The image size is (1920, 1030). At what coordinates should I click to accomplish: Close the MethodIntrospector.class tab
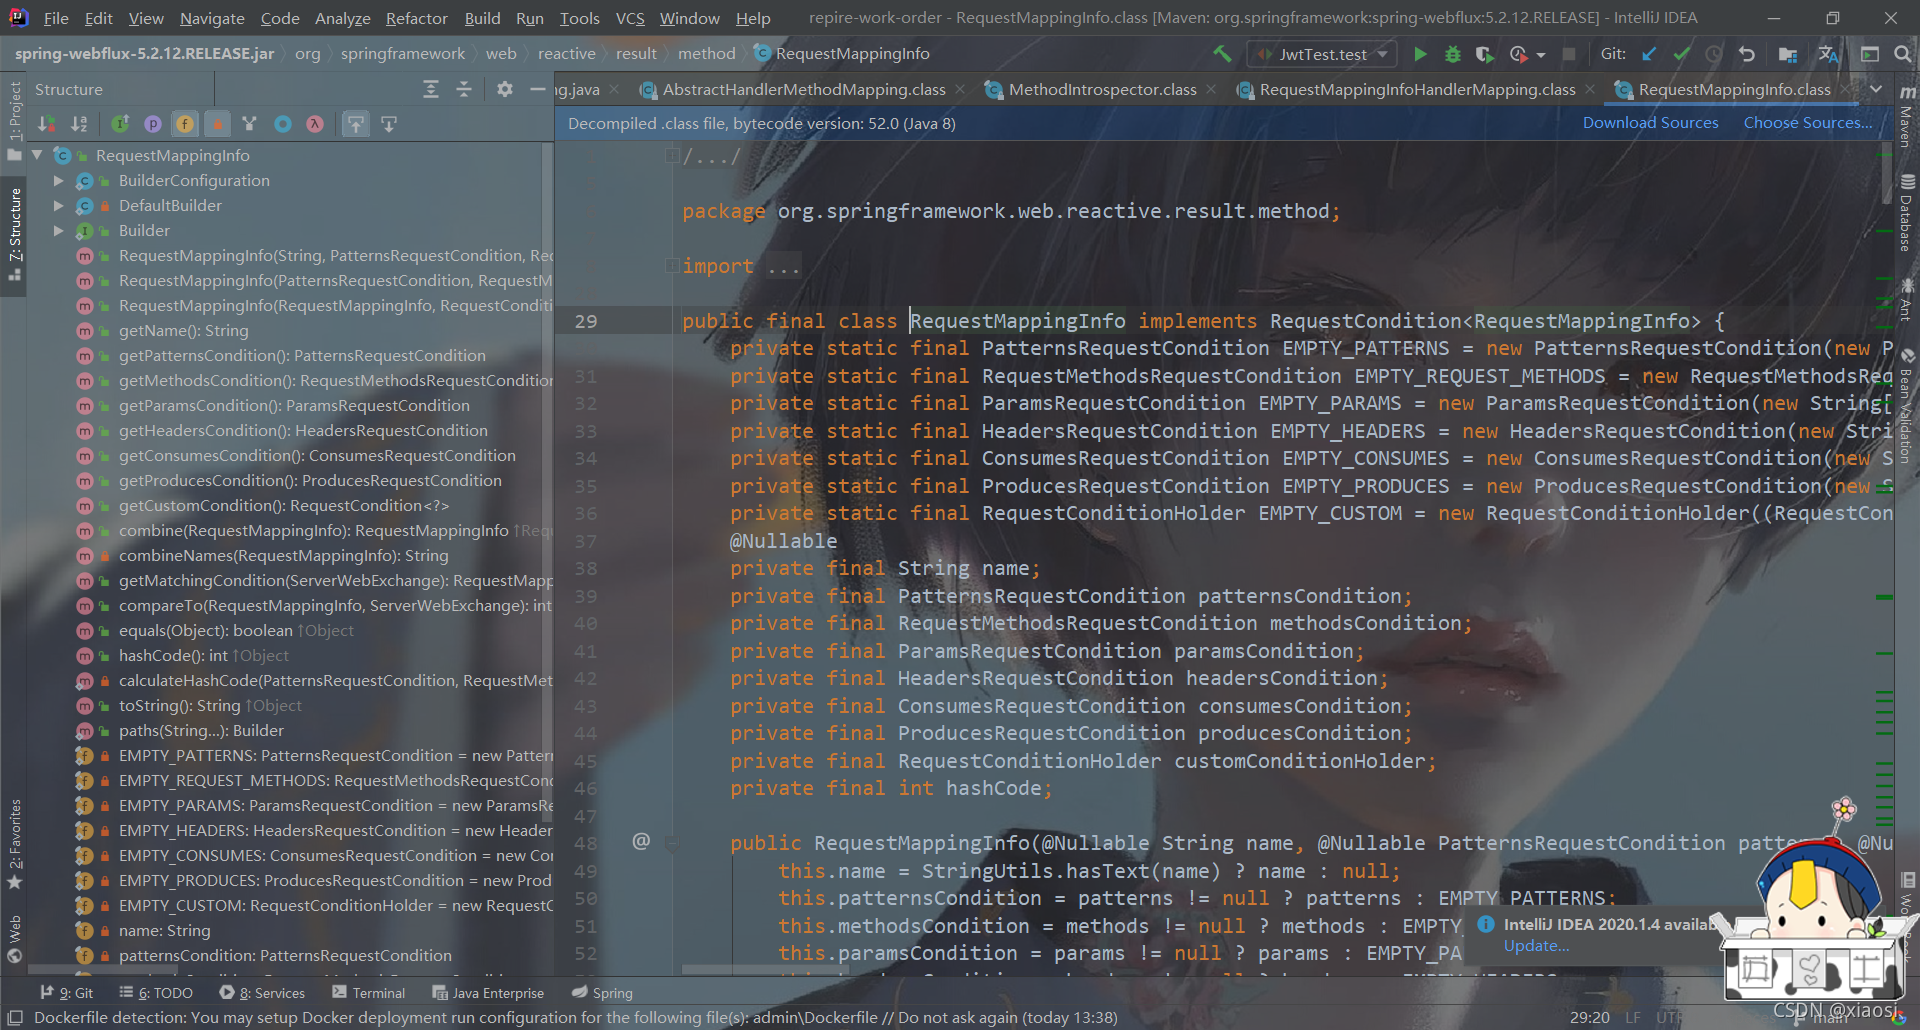(1211, 90)
